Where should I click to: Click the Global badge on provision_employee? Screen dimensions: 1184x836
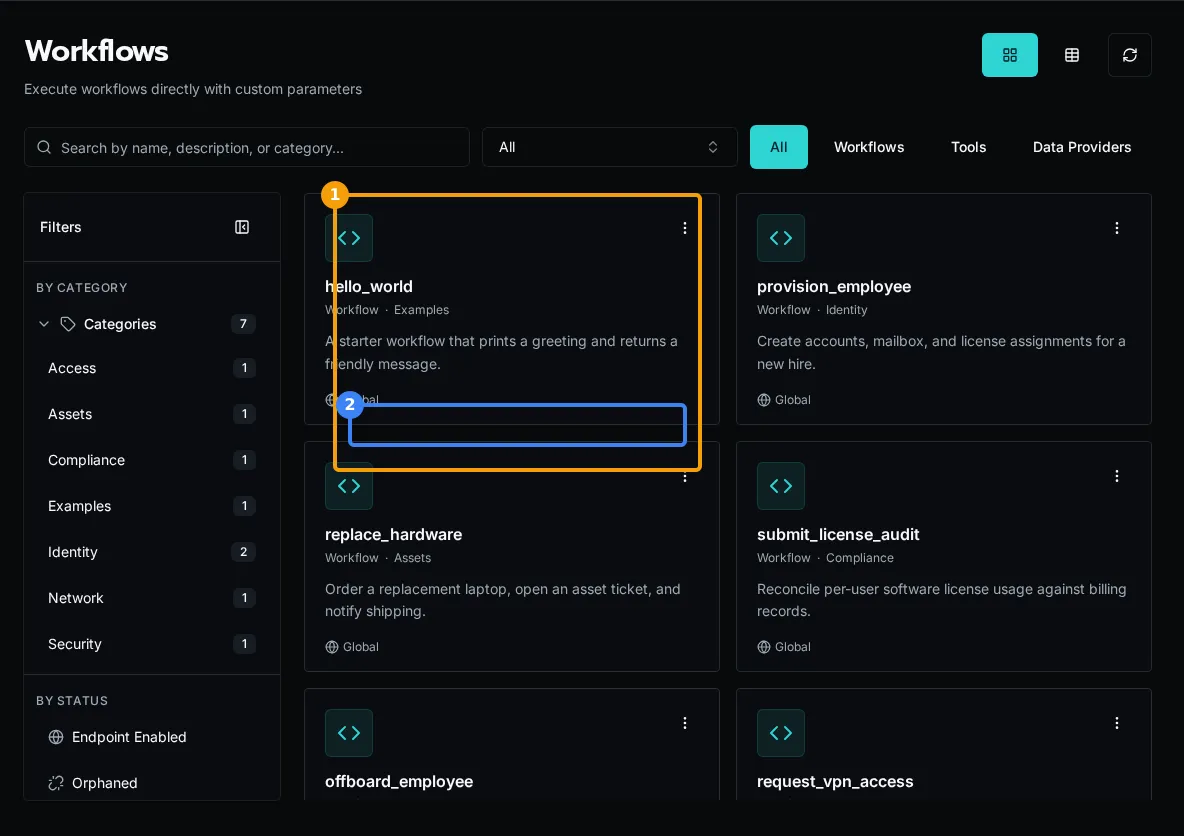(784, 400)
